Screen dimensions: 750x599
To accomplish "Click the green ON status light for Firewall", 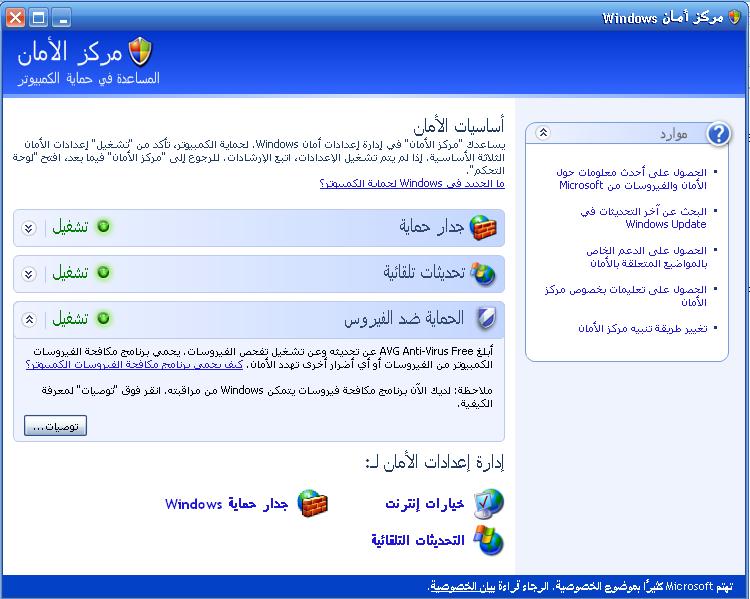I will [103, 226].
